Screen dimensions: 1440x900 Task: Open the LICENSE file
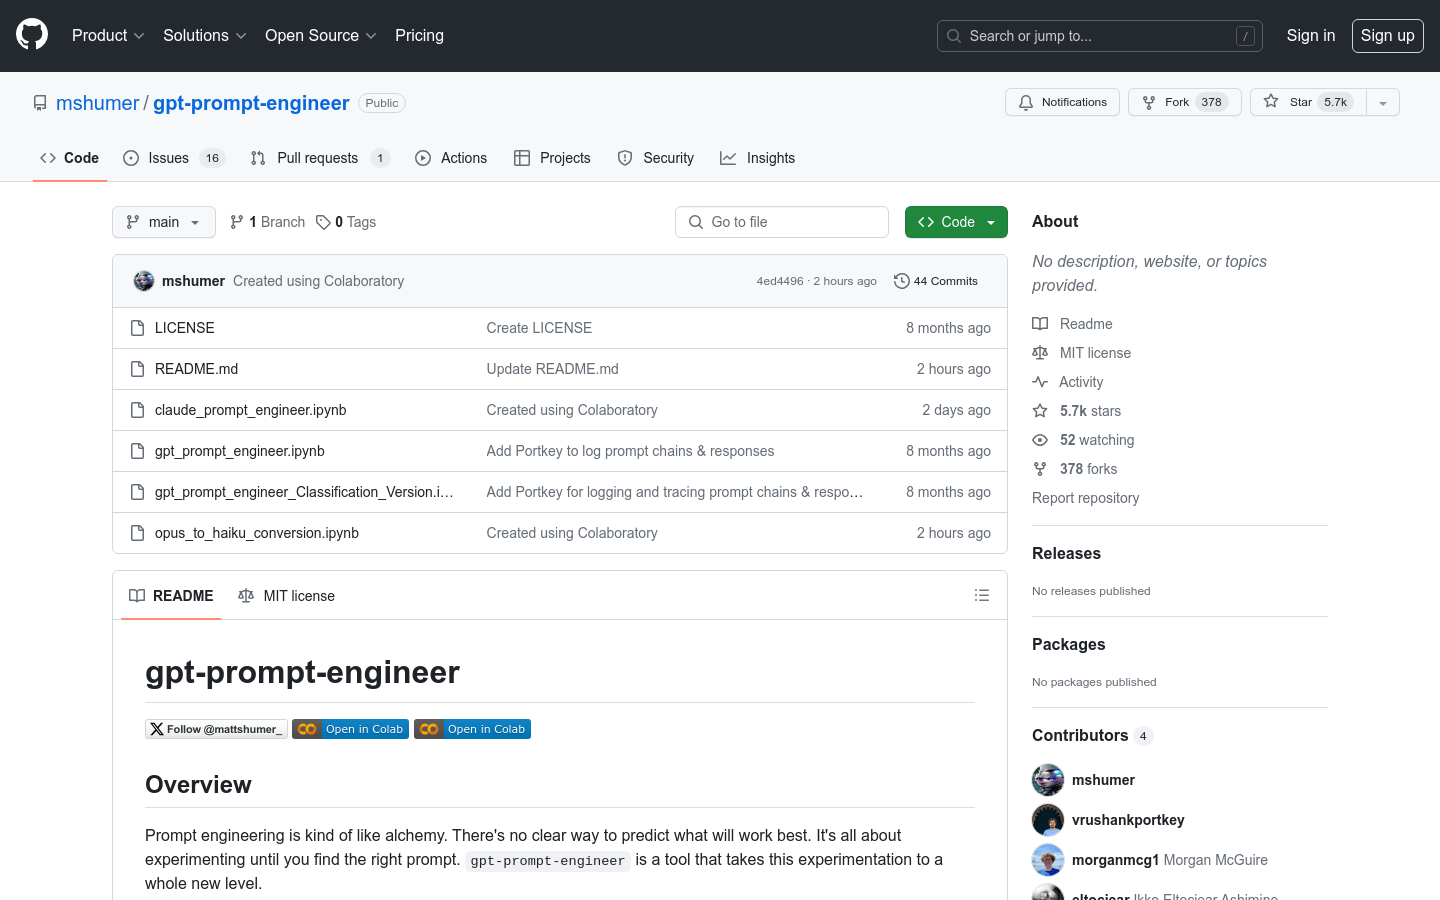(185, 328)
